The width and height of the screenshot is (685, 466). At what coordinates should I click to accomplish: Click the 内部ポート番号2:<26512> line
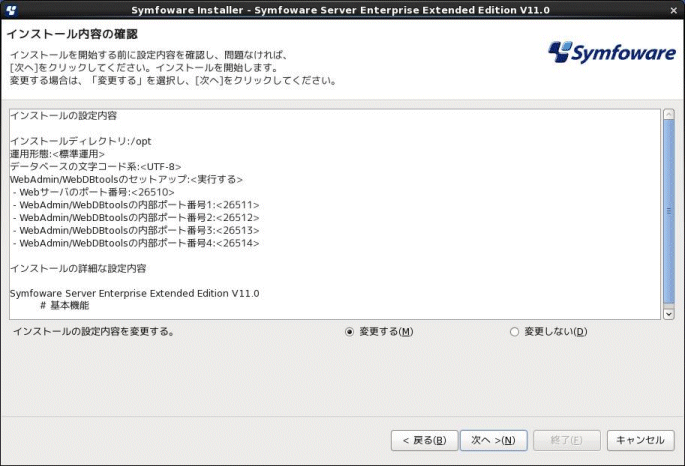(x=136, y=217)
